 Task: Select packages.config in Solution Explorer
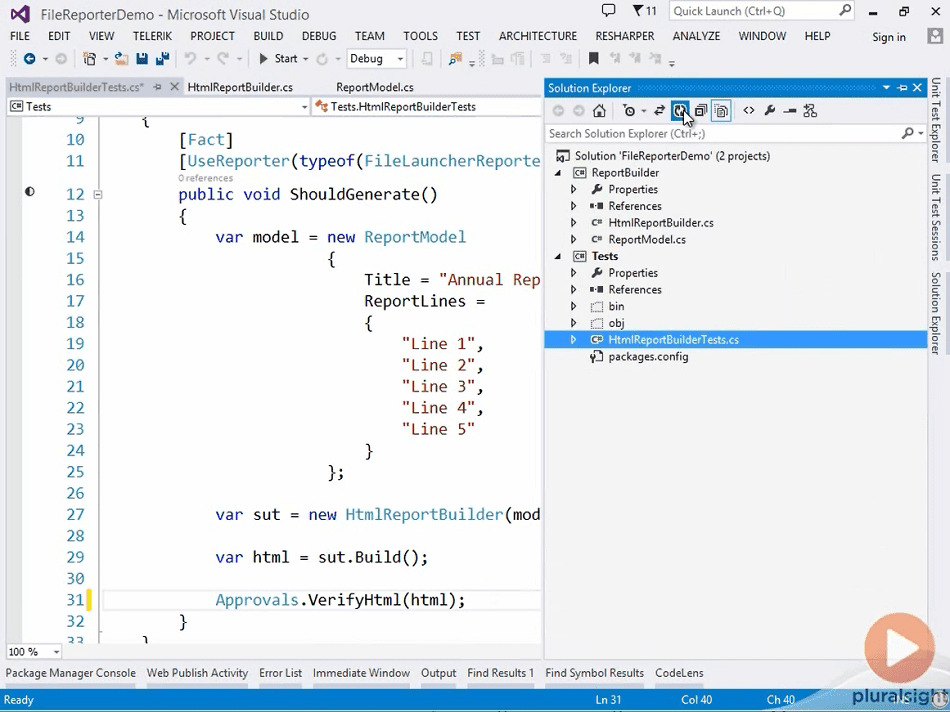pos(648,357)
